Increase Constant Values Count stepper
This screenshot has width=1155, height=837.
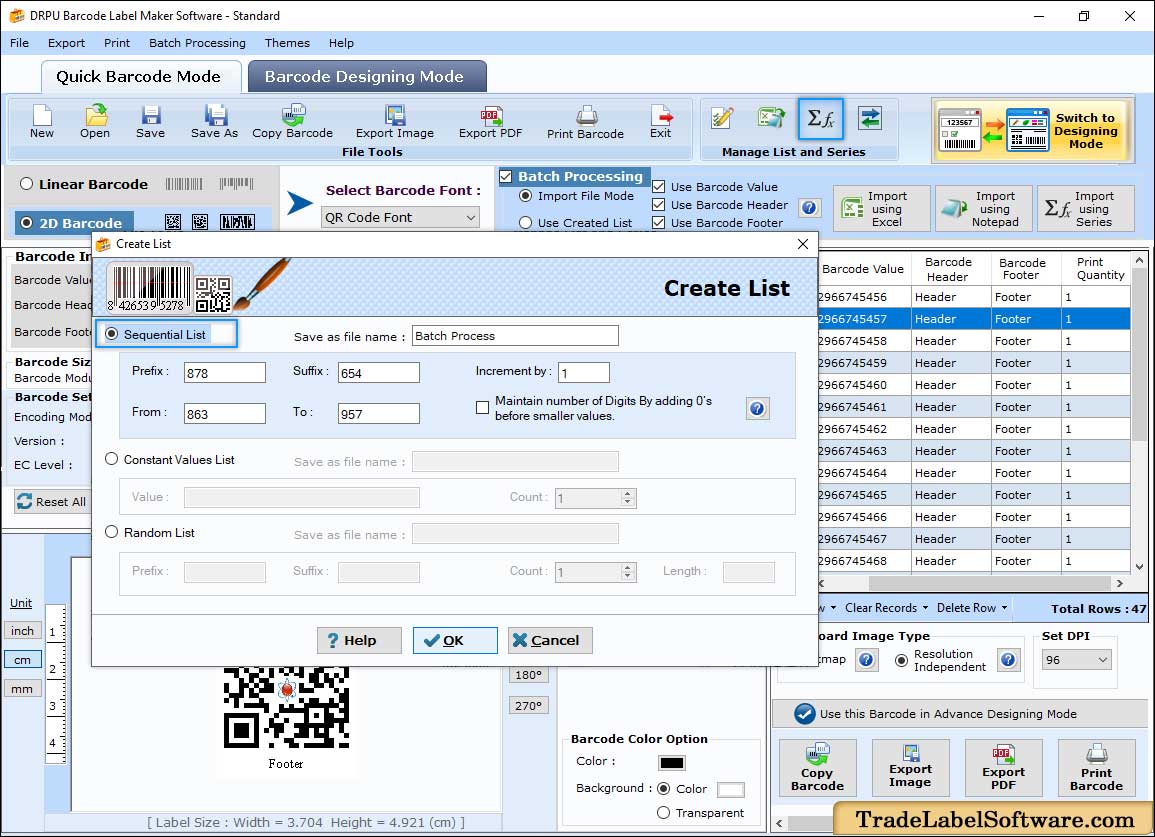[628, 494]
